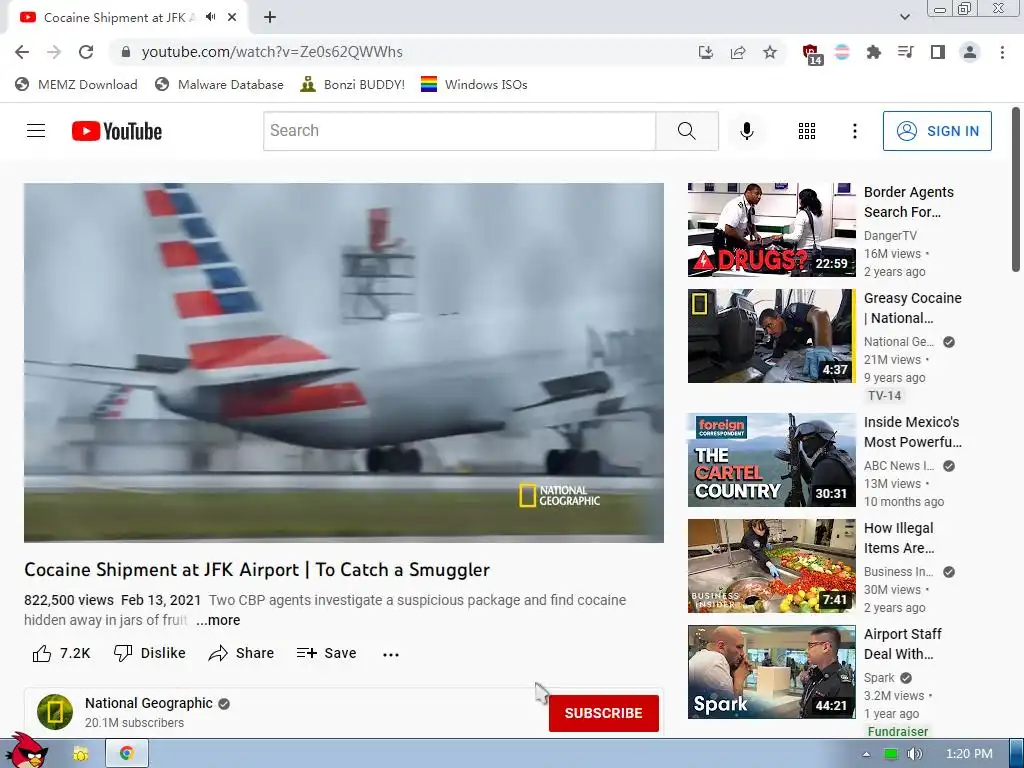Open Airport Staff Deal With title
This screenshot has width=1024, height=768.
point(903,644)
